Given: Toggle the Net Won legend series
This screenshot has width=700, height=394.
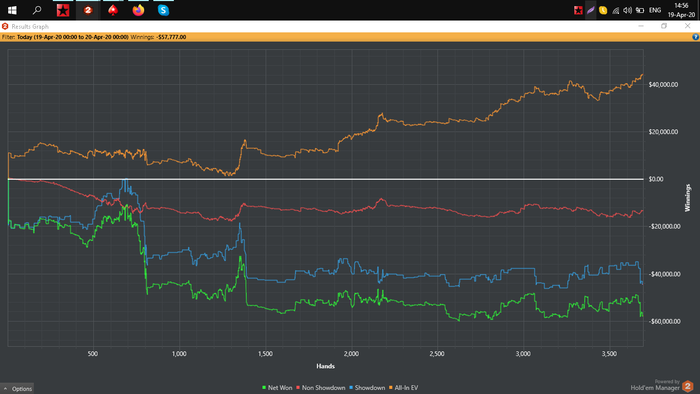Looking at the screenshot, I should [277, 388].
